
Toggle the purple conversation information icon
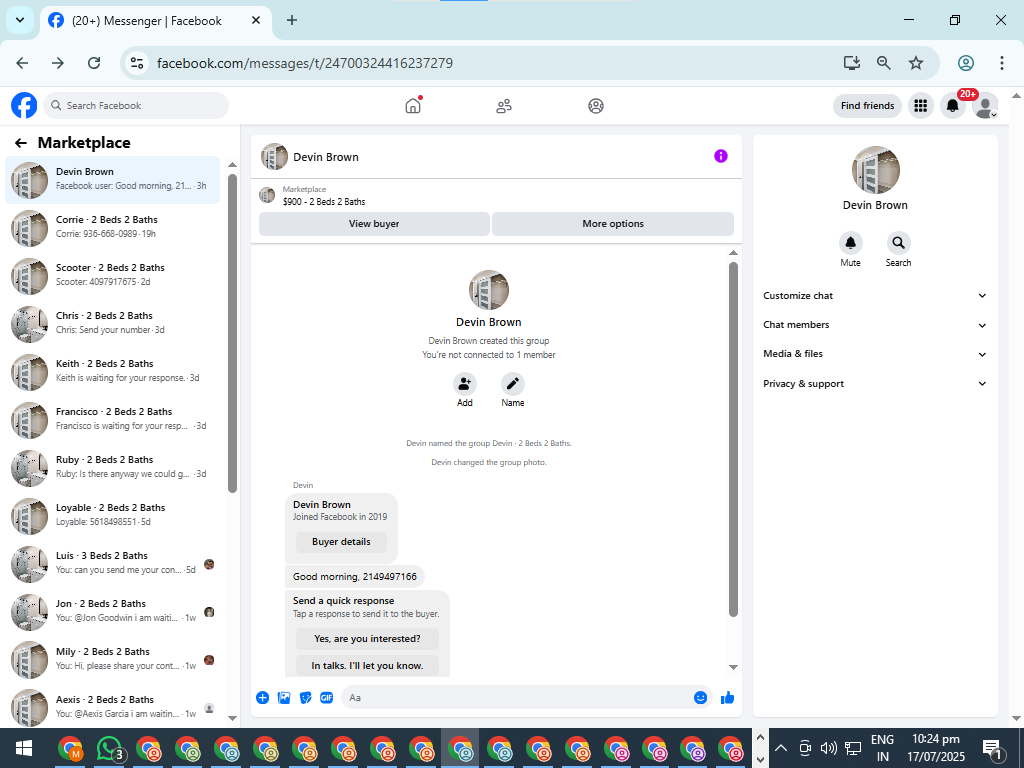point(720,156)
